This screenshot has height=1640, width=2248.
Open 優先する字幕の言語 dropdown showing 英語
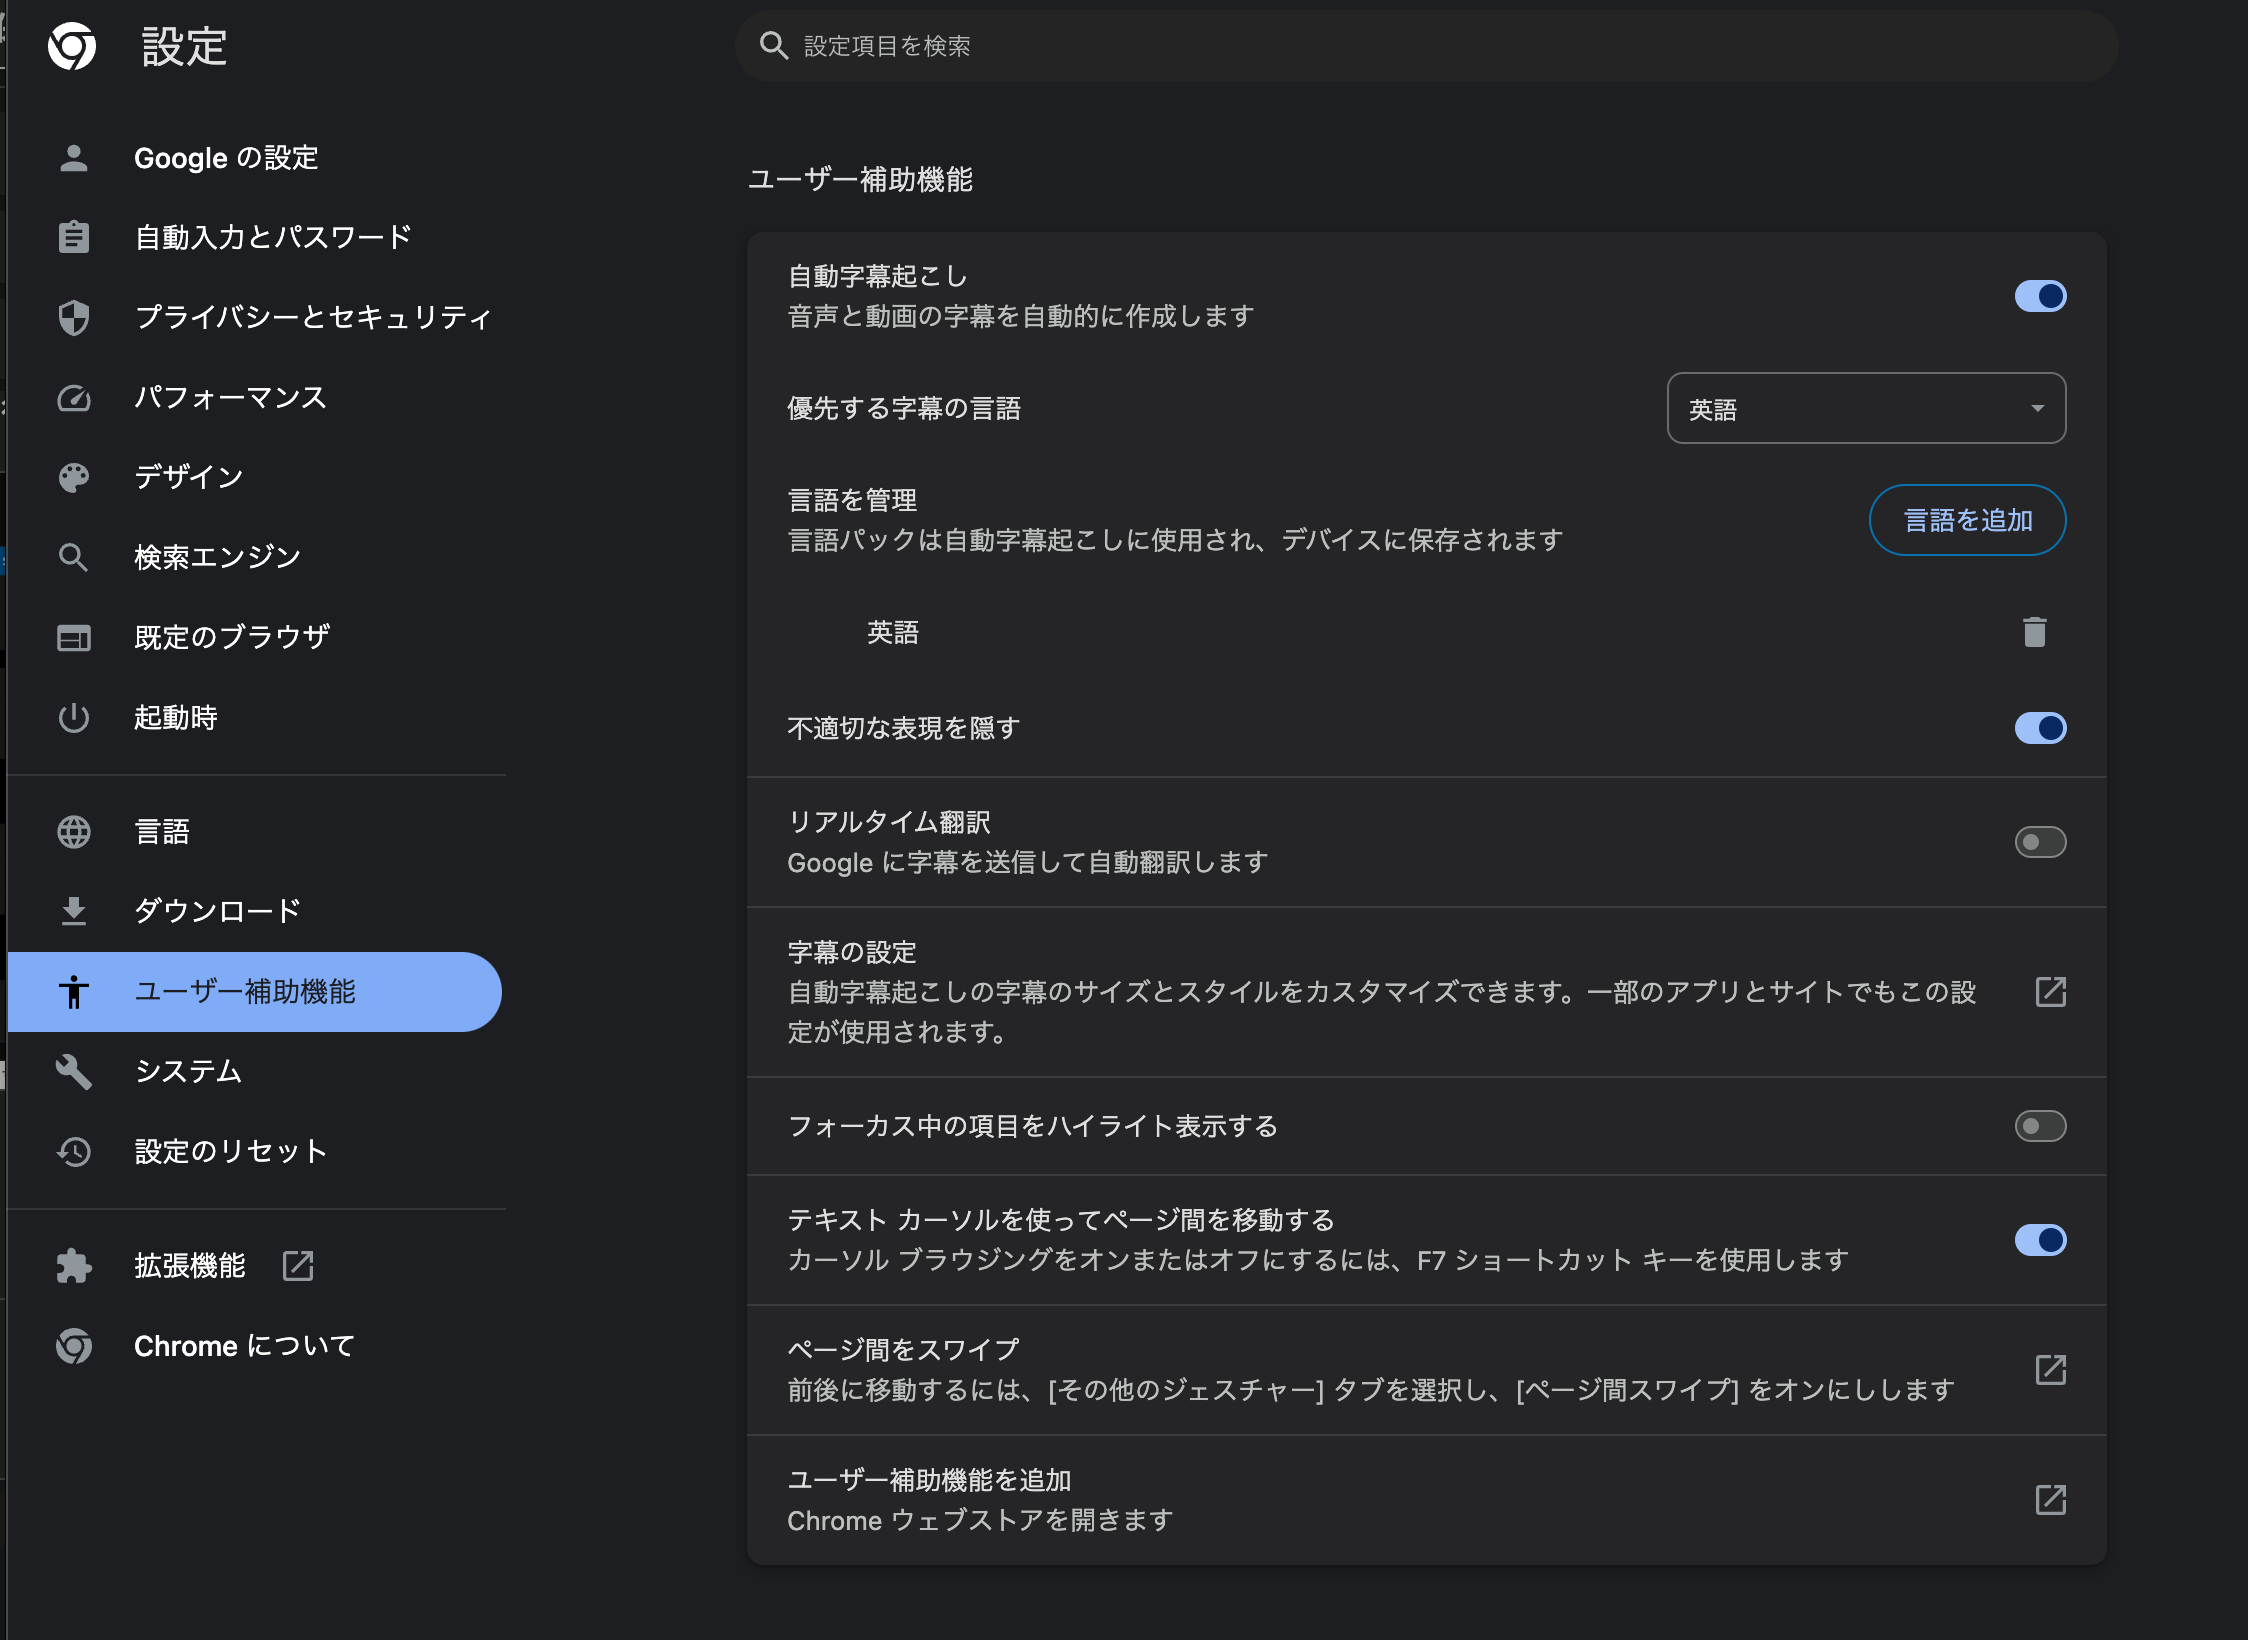point(1866,408)
